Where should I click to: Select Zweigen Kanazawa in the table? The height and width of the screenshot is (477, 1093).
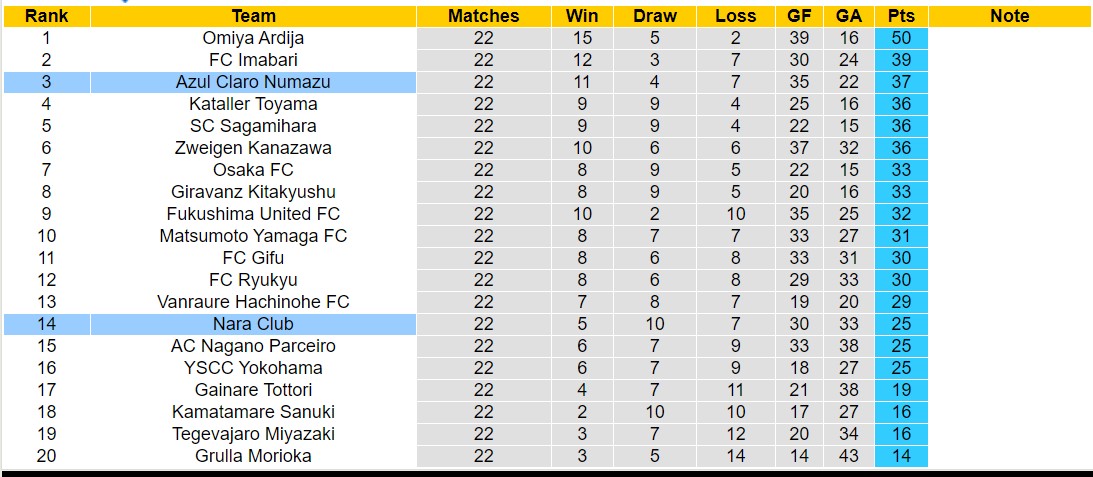253,148
